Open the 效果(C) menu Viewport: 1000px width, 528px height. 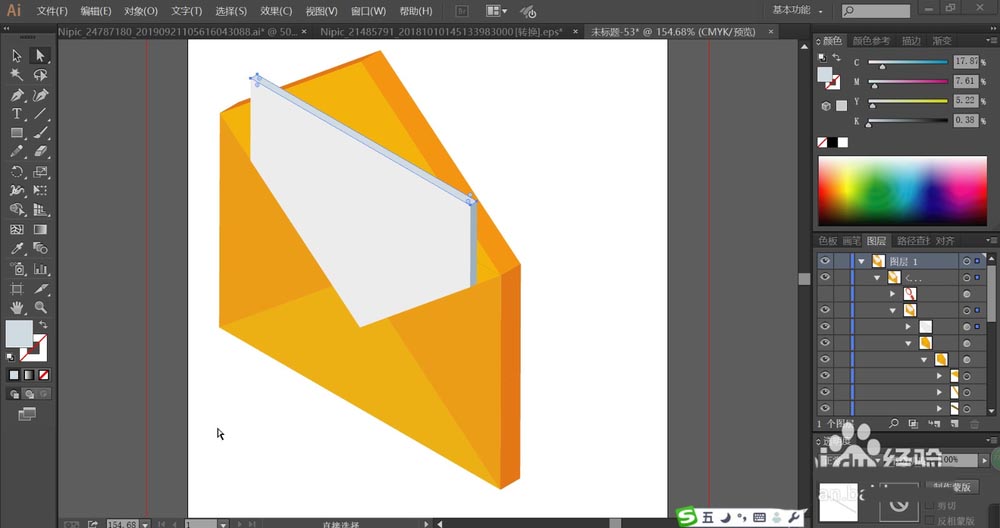[276, 11]
